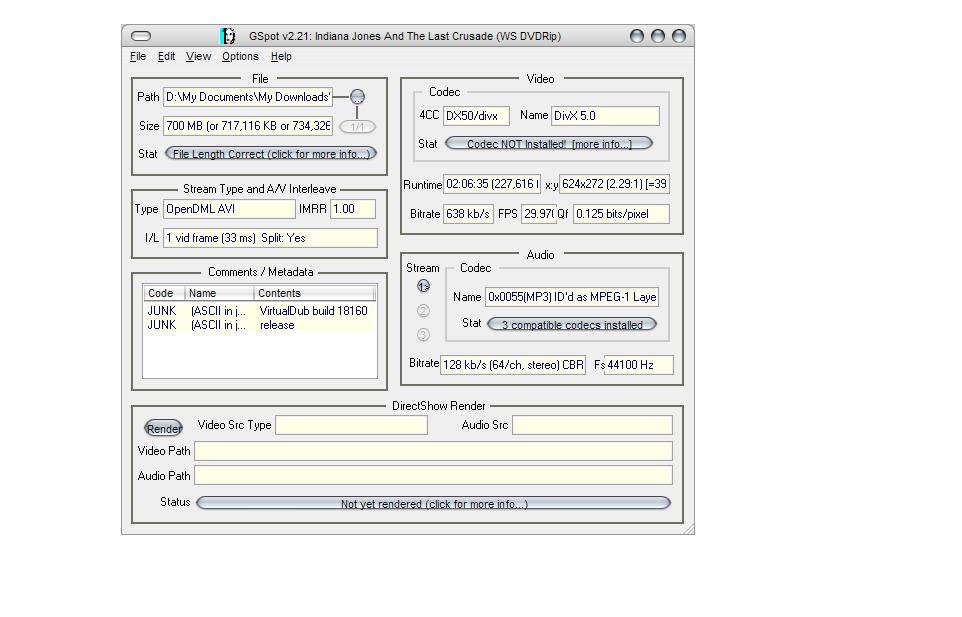Open the View menu
The width and height of the screenshot is (962, 617).
click(198, 56)
